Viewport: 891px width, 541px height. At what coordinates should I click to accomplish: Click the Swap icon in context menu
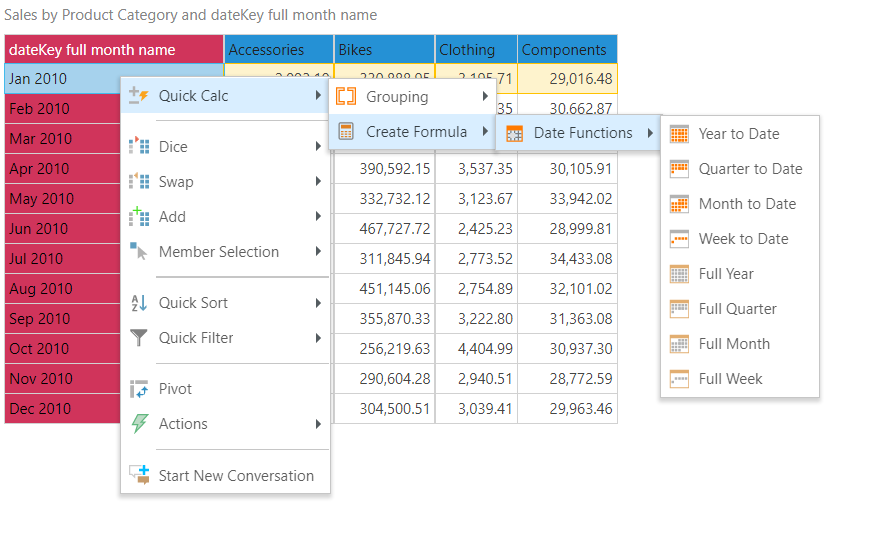point(139,182)
